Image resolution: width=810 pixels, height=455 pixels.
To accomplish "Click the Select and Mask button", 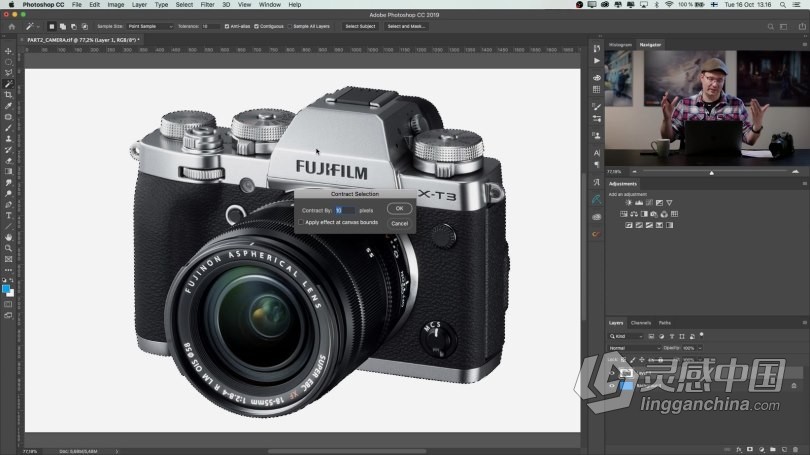I will click(406, 26).
